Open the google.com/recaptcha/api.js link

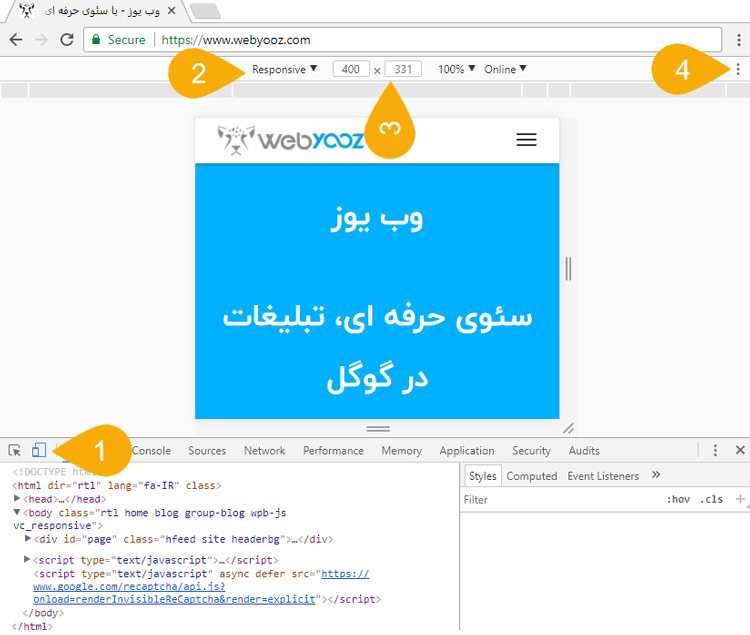201,586
